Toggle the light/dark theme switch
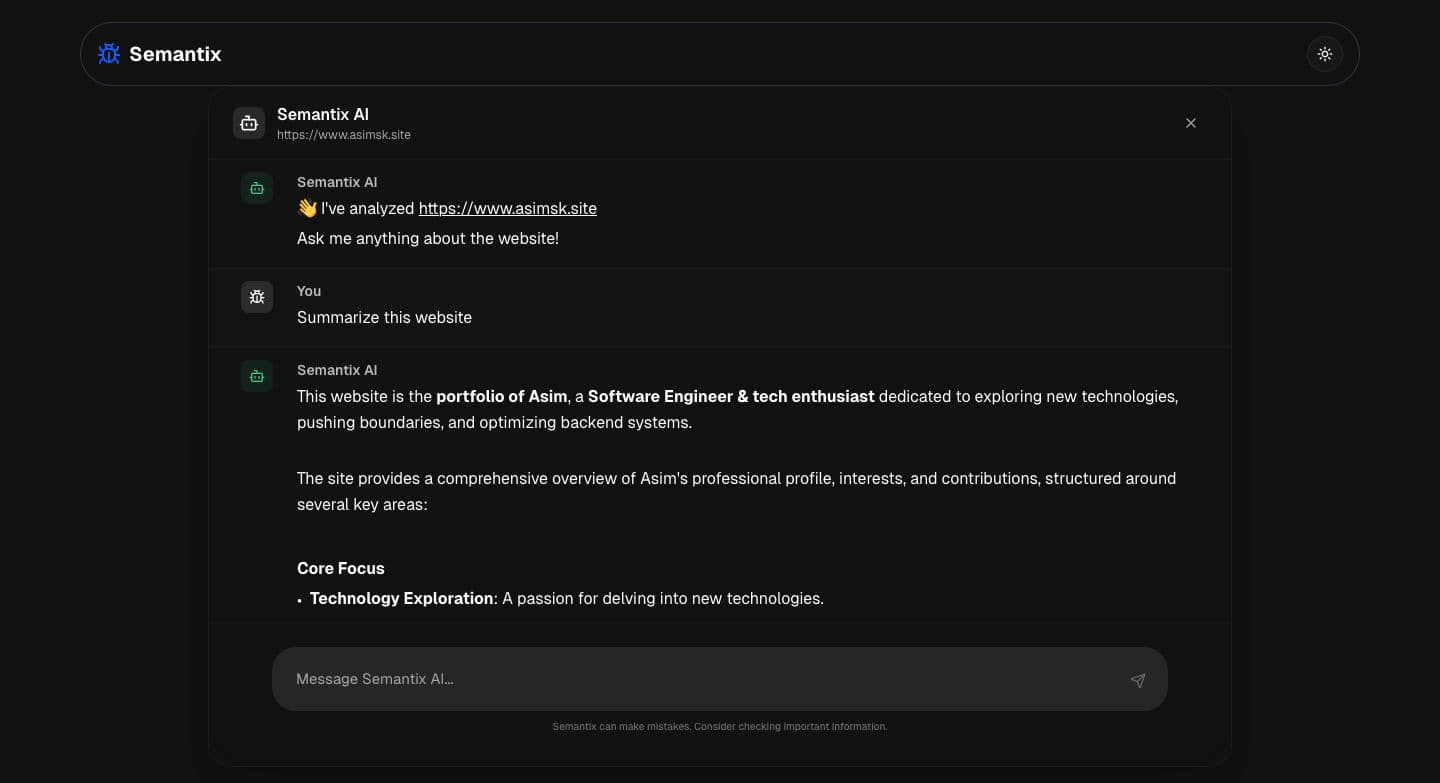1440x783 pixels. pos(1325,54)
